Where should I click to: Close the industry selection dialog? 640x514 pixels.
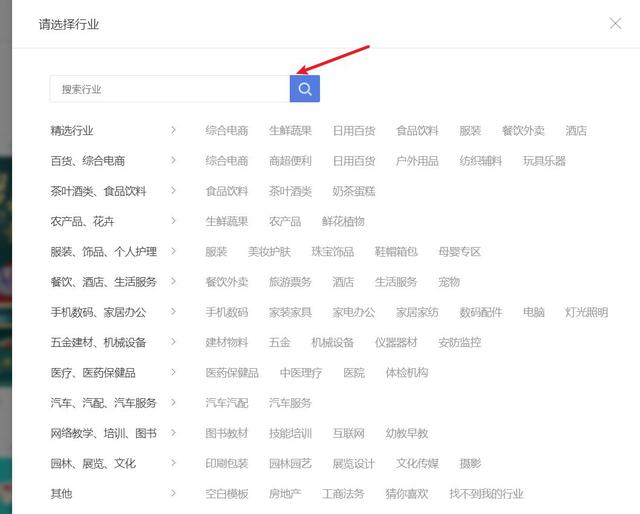(615, 23)
